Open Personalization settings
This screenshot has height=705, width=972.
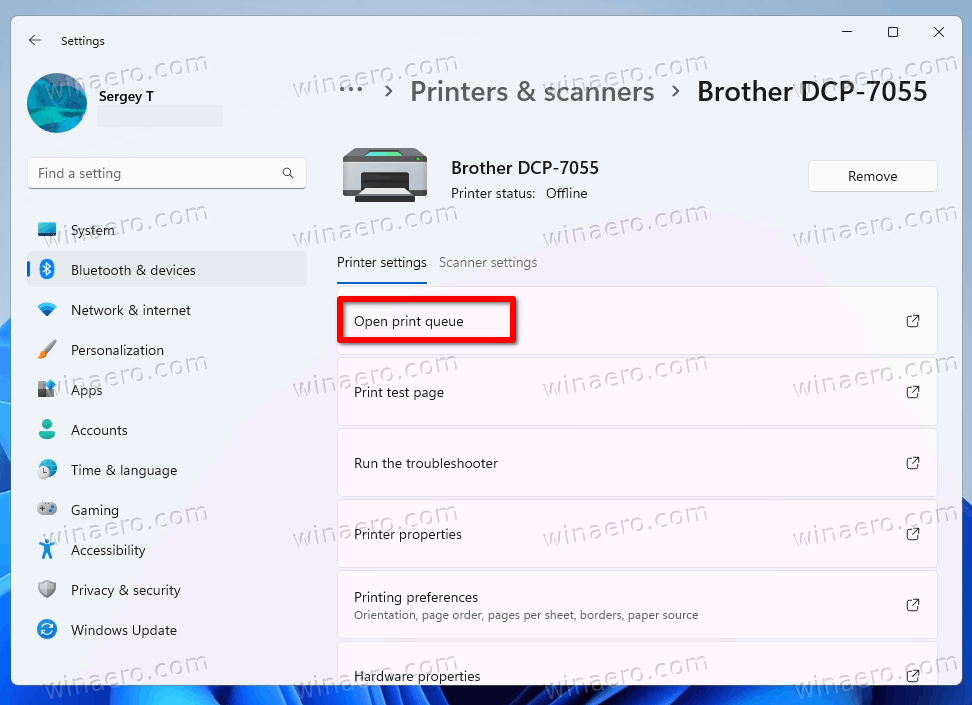167,350
